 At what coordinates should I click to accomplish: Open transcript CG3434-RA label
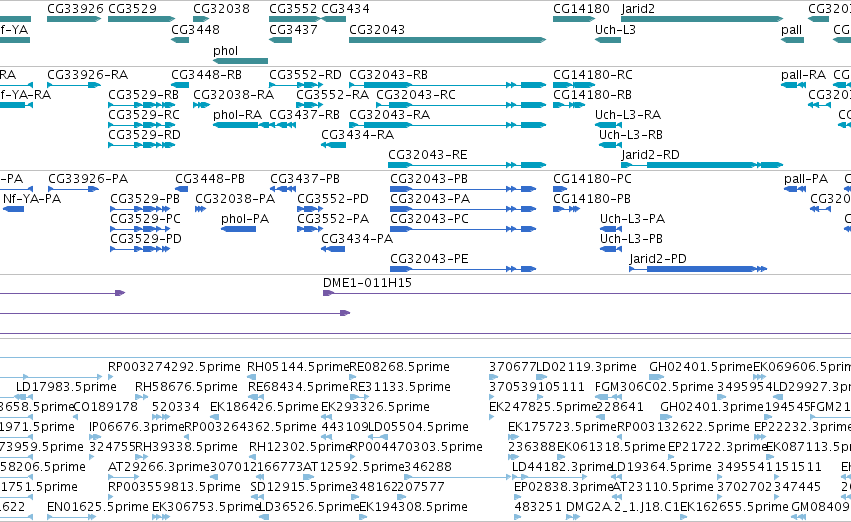coord(358,135)
